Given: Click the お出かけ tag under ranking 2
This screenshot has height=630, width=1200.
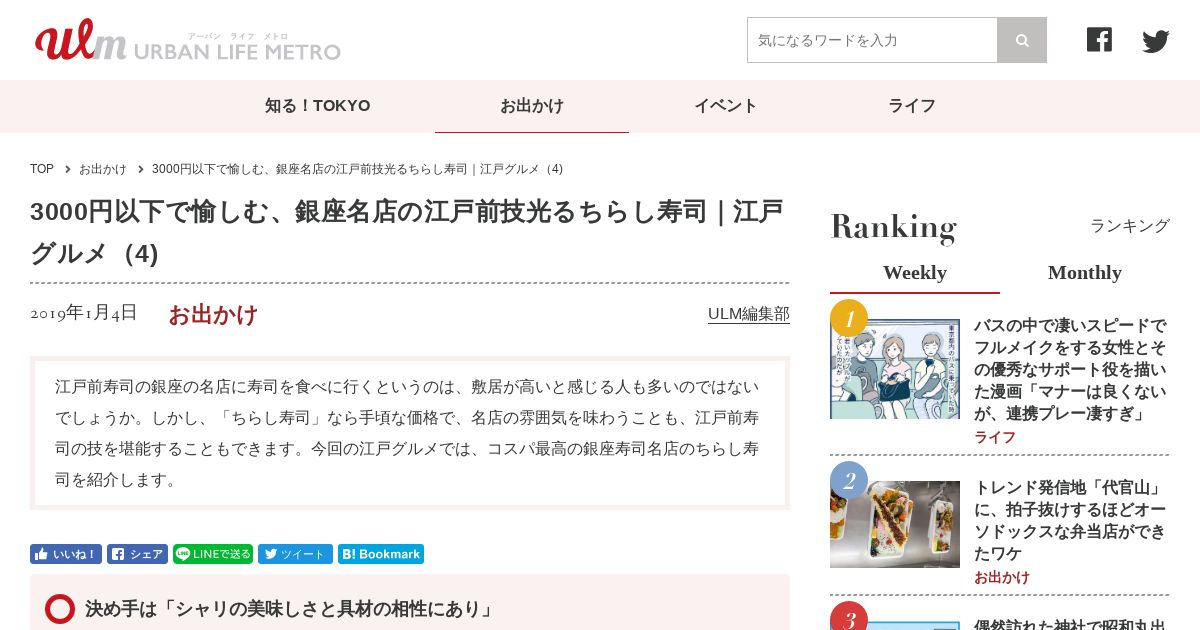Looking at the screenshot, I should tap(1002, 577).
